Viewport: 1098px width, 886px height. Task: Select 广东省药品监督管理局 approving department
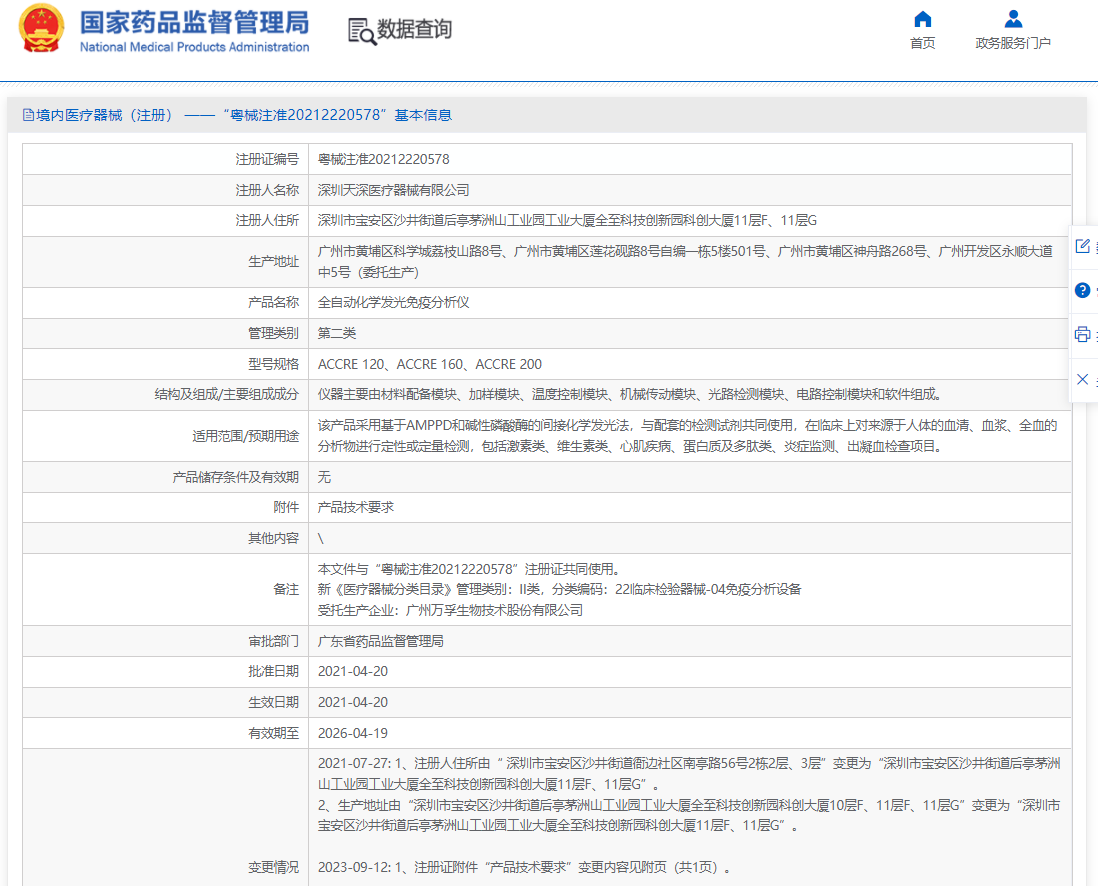381,641
